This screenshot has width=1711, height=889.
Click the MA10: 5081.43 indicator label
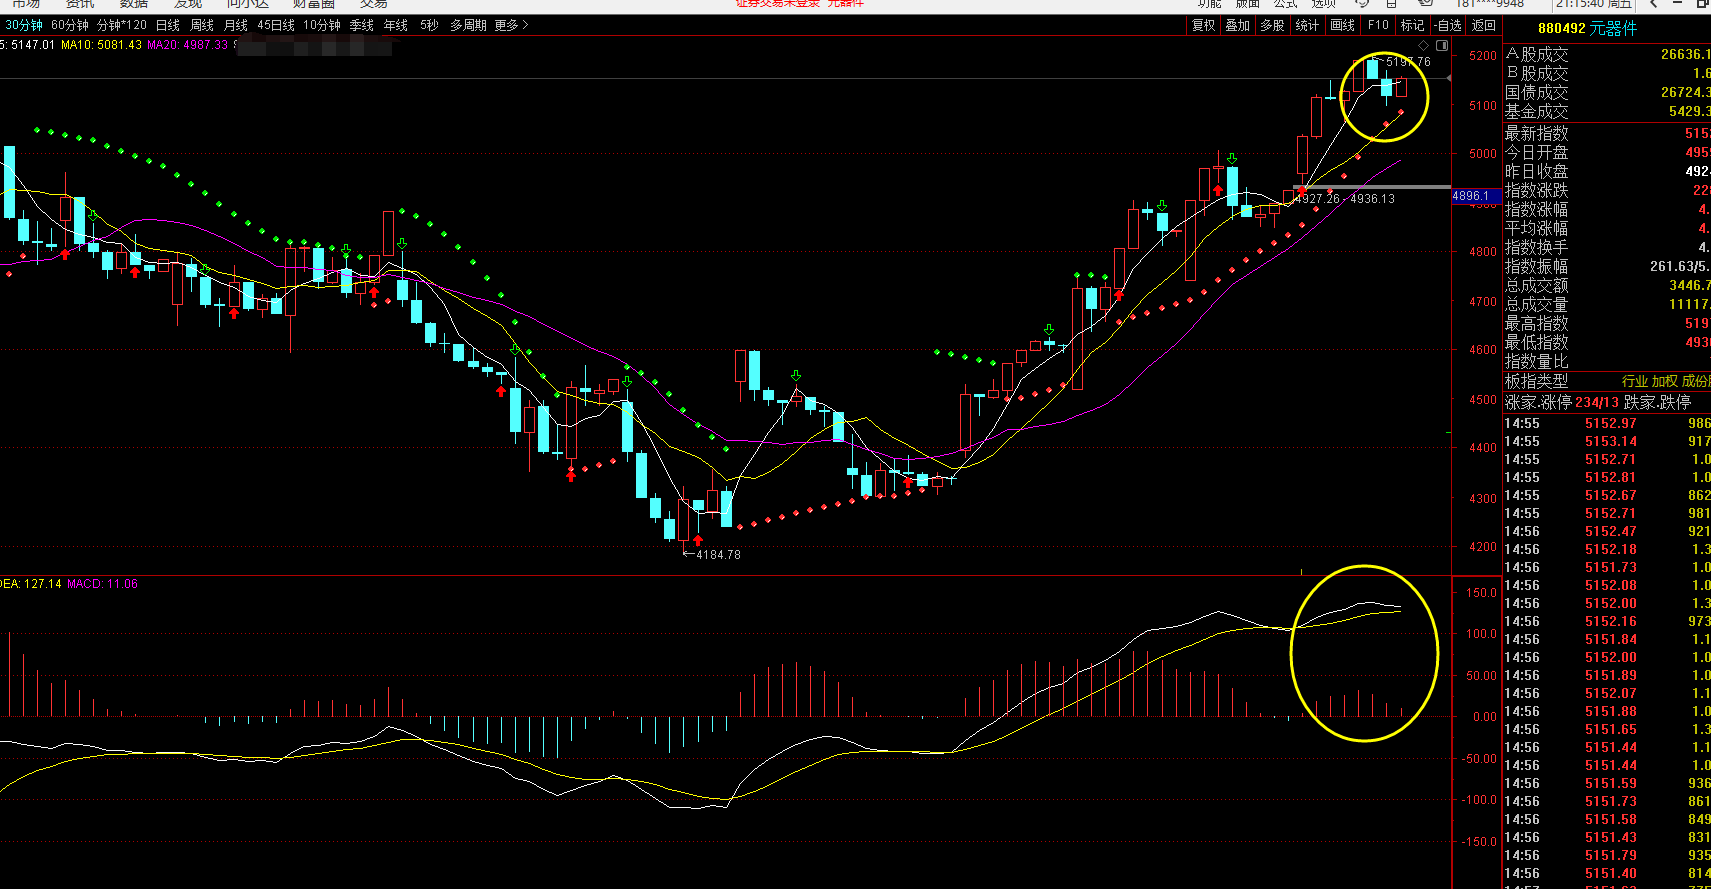pos(101,45)
